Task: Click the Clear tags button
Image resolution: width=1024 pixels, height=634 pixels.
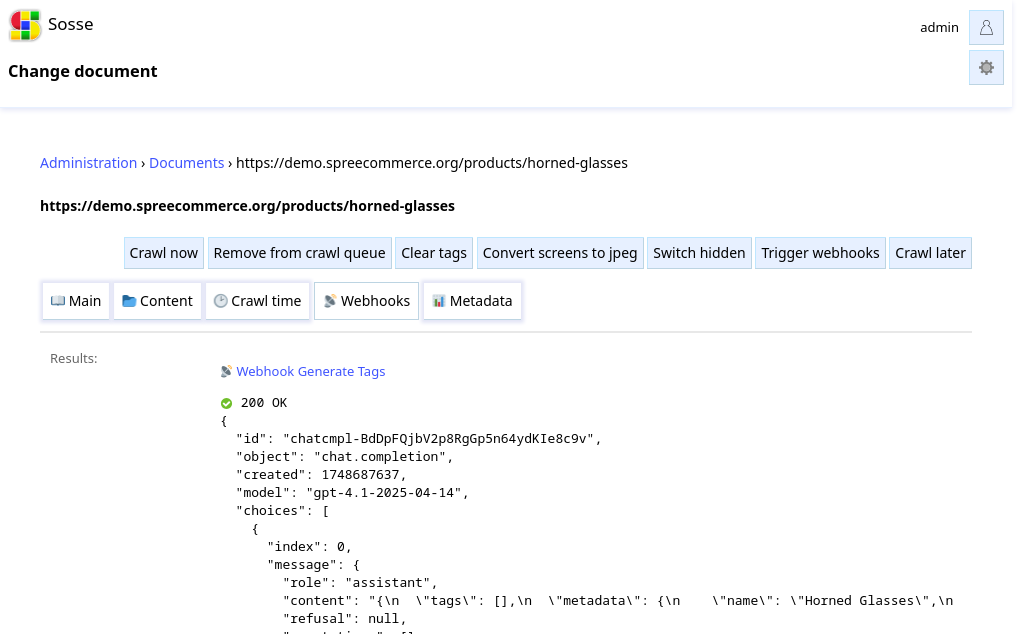Action: pyautogui.click(x=434, y=253)
